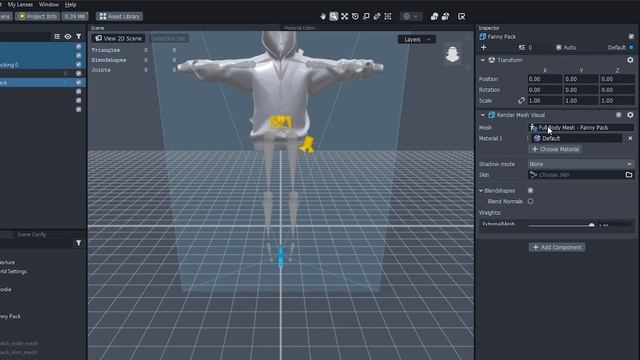
Task: Select the yellow fanny pack mesh in viewport
Action: [x=281, y=122]
